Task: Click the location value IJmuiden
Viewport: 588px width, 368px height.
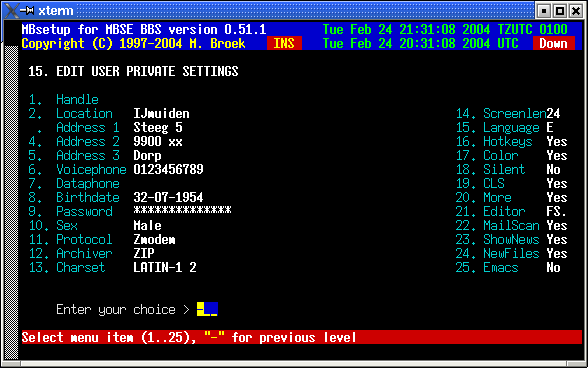Action: click(162, 113)
